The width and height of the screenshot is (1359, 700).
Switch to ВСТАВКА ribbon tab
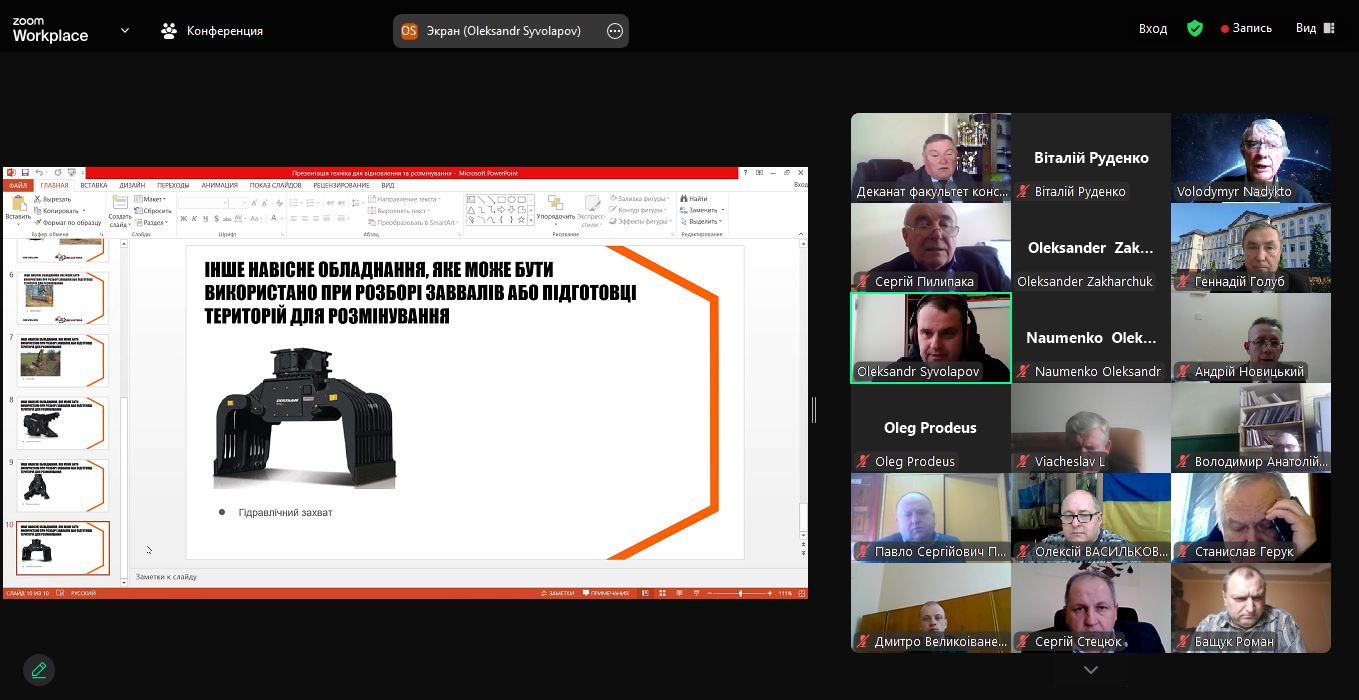coord(94,185)
